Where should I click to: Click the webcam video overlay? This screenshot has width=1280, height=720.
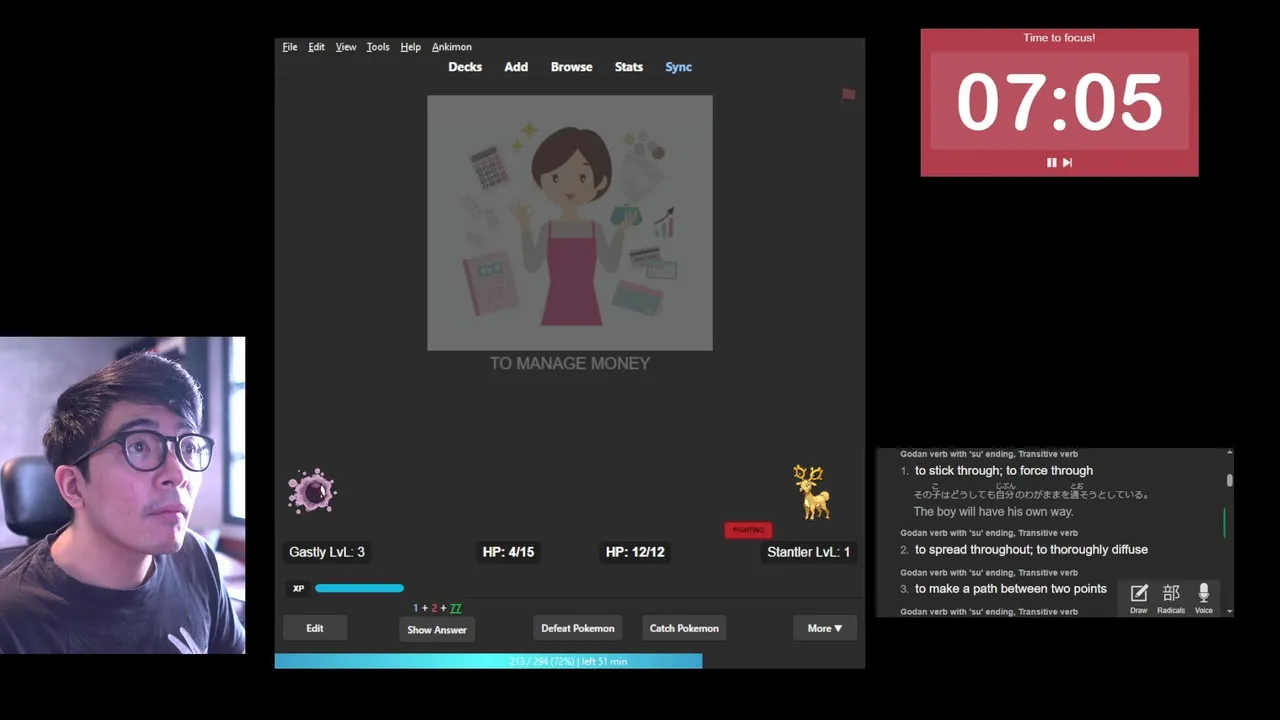[122, 495]
